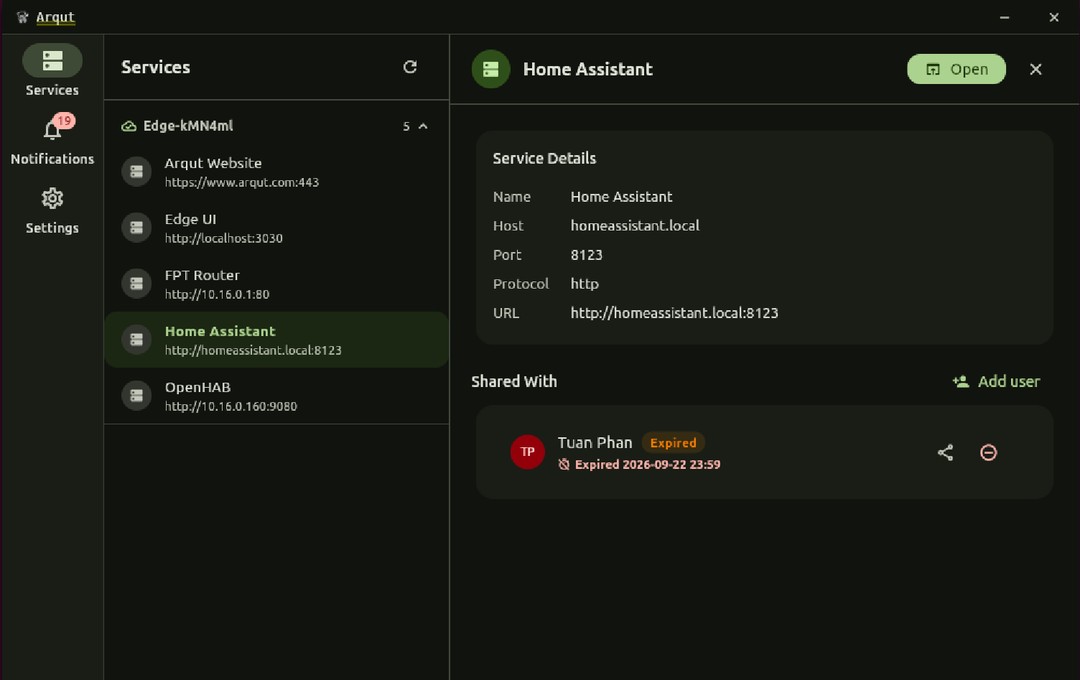Click the expired clock icon under Tuan Phan
Image resolution: width=1080 pixels, height=680 pixels.
[563, 464]
